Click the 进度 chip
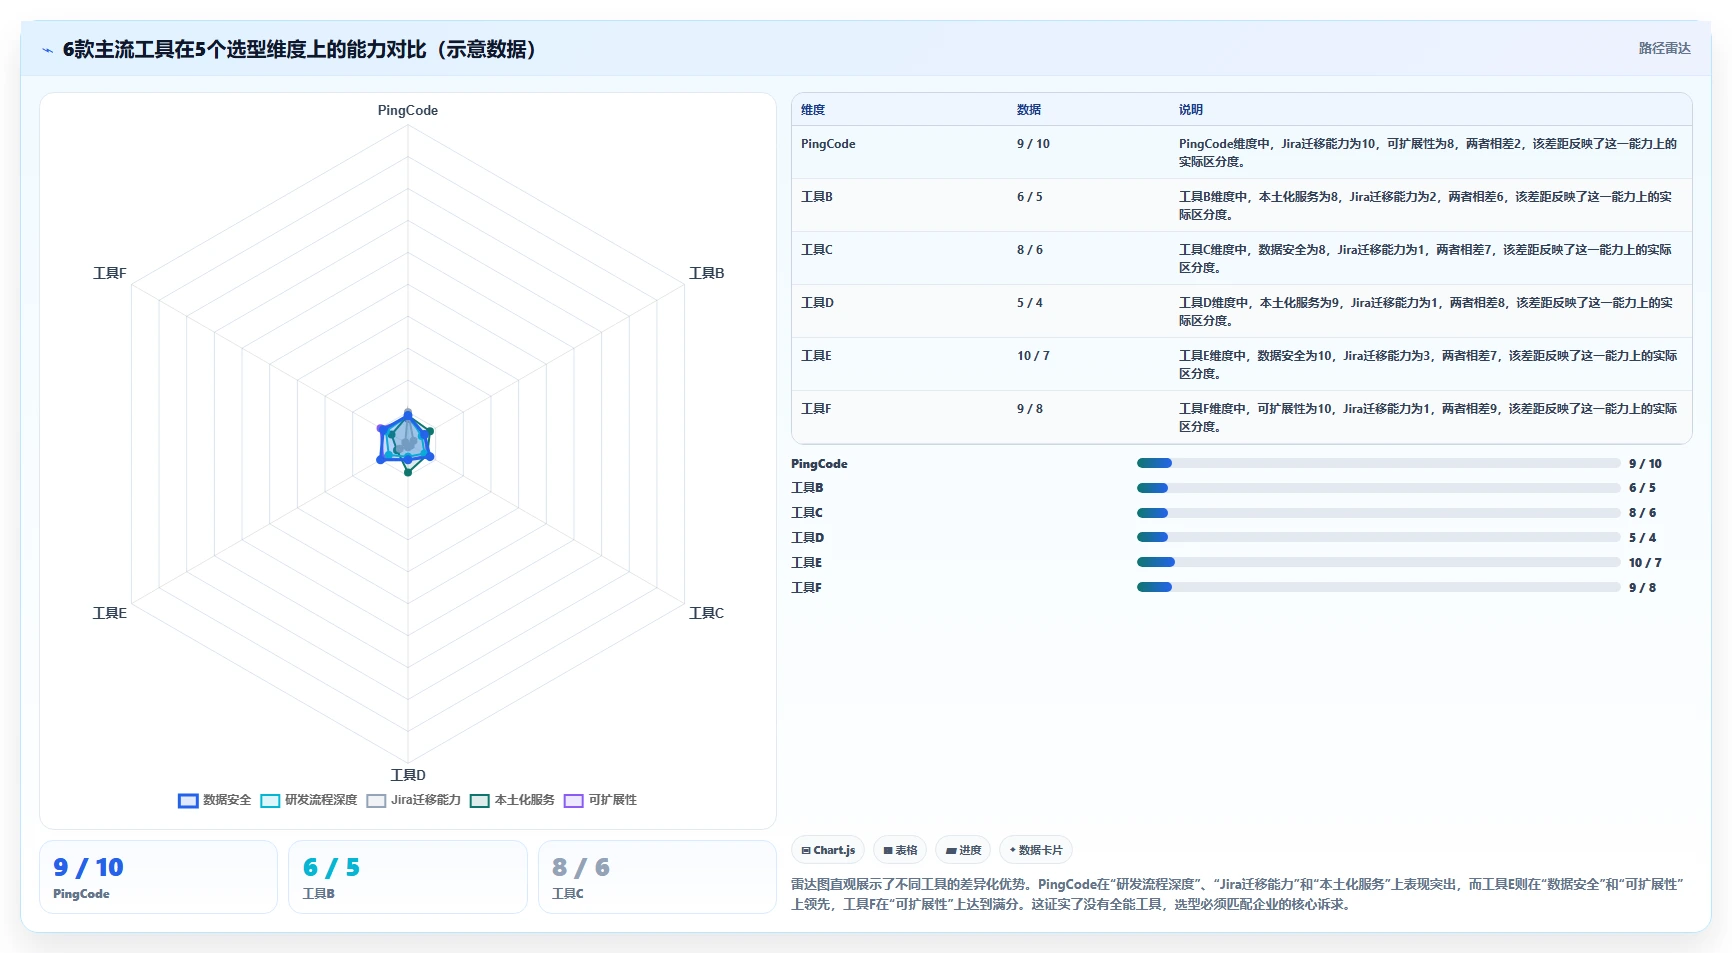The height and width of the screenshot is (953, 1732). pos(963,850)
